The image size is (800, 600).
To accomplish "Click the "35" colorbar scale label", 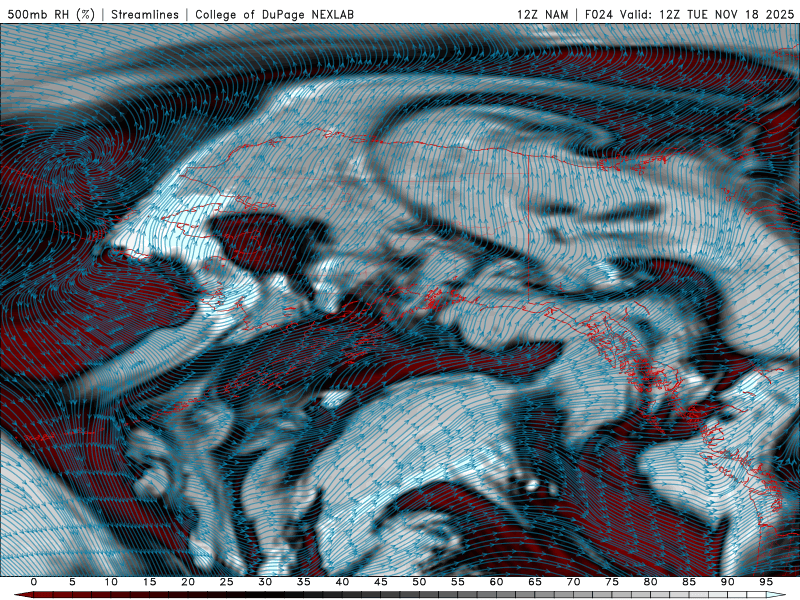I will (x=304, y=582).
